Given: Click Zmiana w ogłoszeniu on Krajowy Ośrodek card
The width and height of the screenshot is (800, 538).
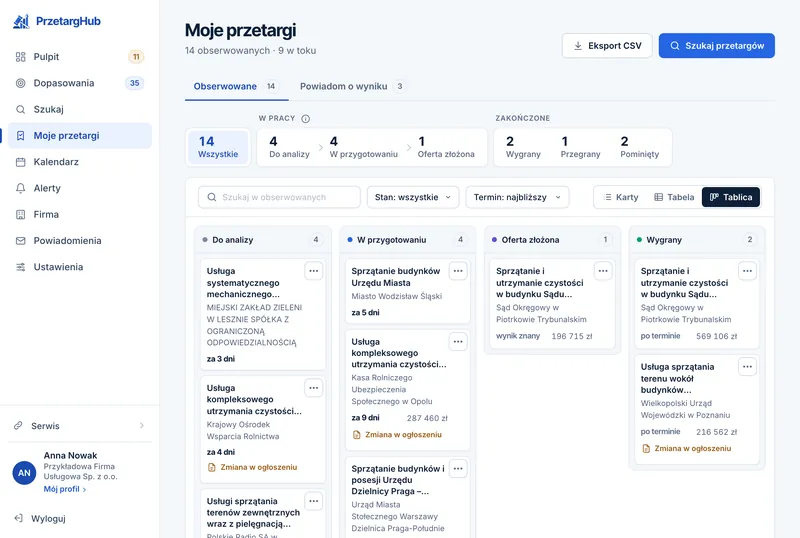Looking at the screenshot, I should coord(253,467).
